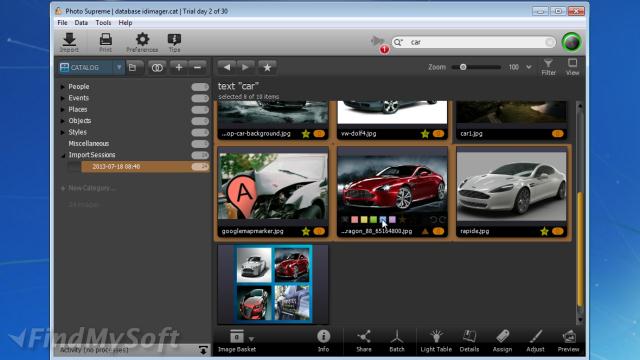The image size is (640, 360).
Task: Collapse the Import Sessions node
Action: (63, 156)
